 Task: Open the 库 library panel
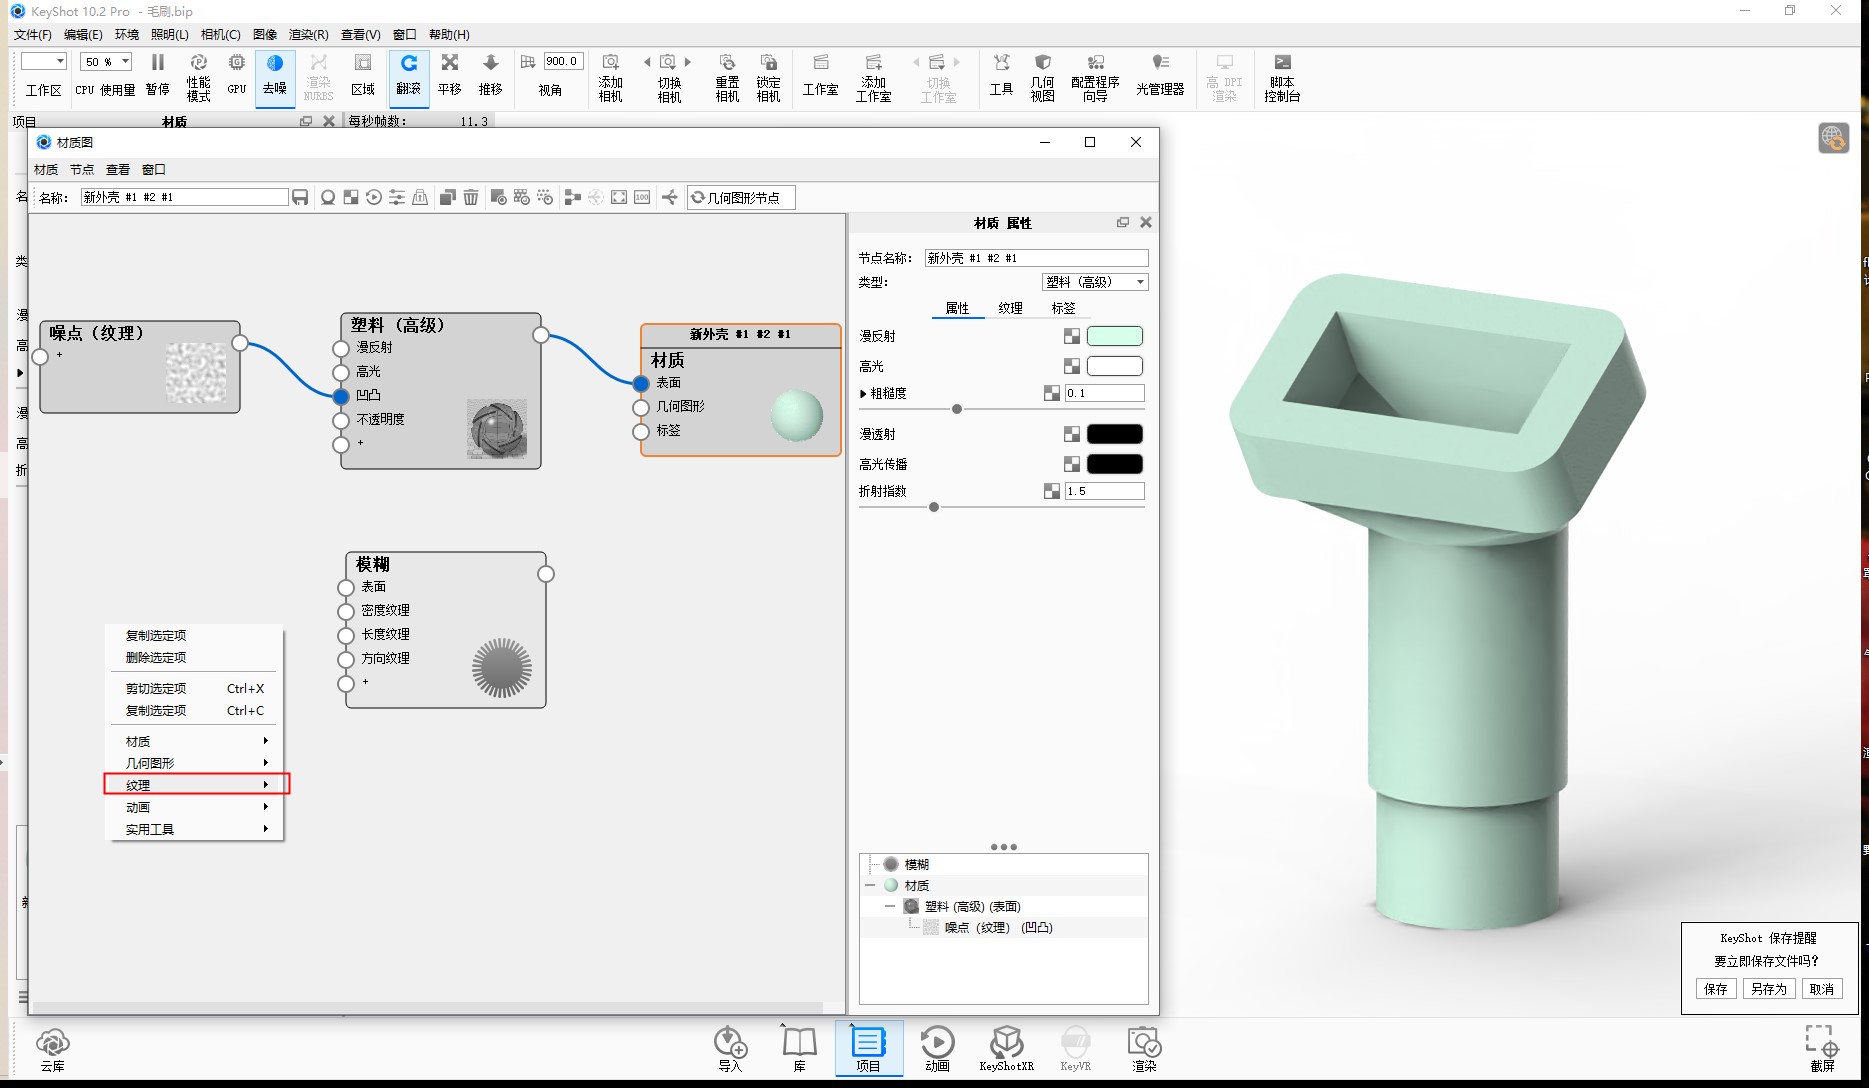(x=799, y=1048)
